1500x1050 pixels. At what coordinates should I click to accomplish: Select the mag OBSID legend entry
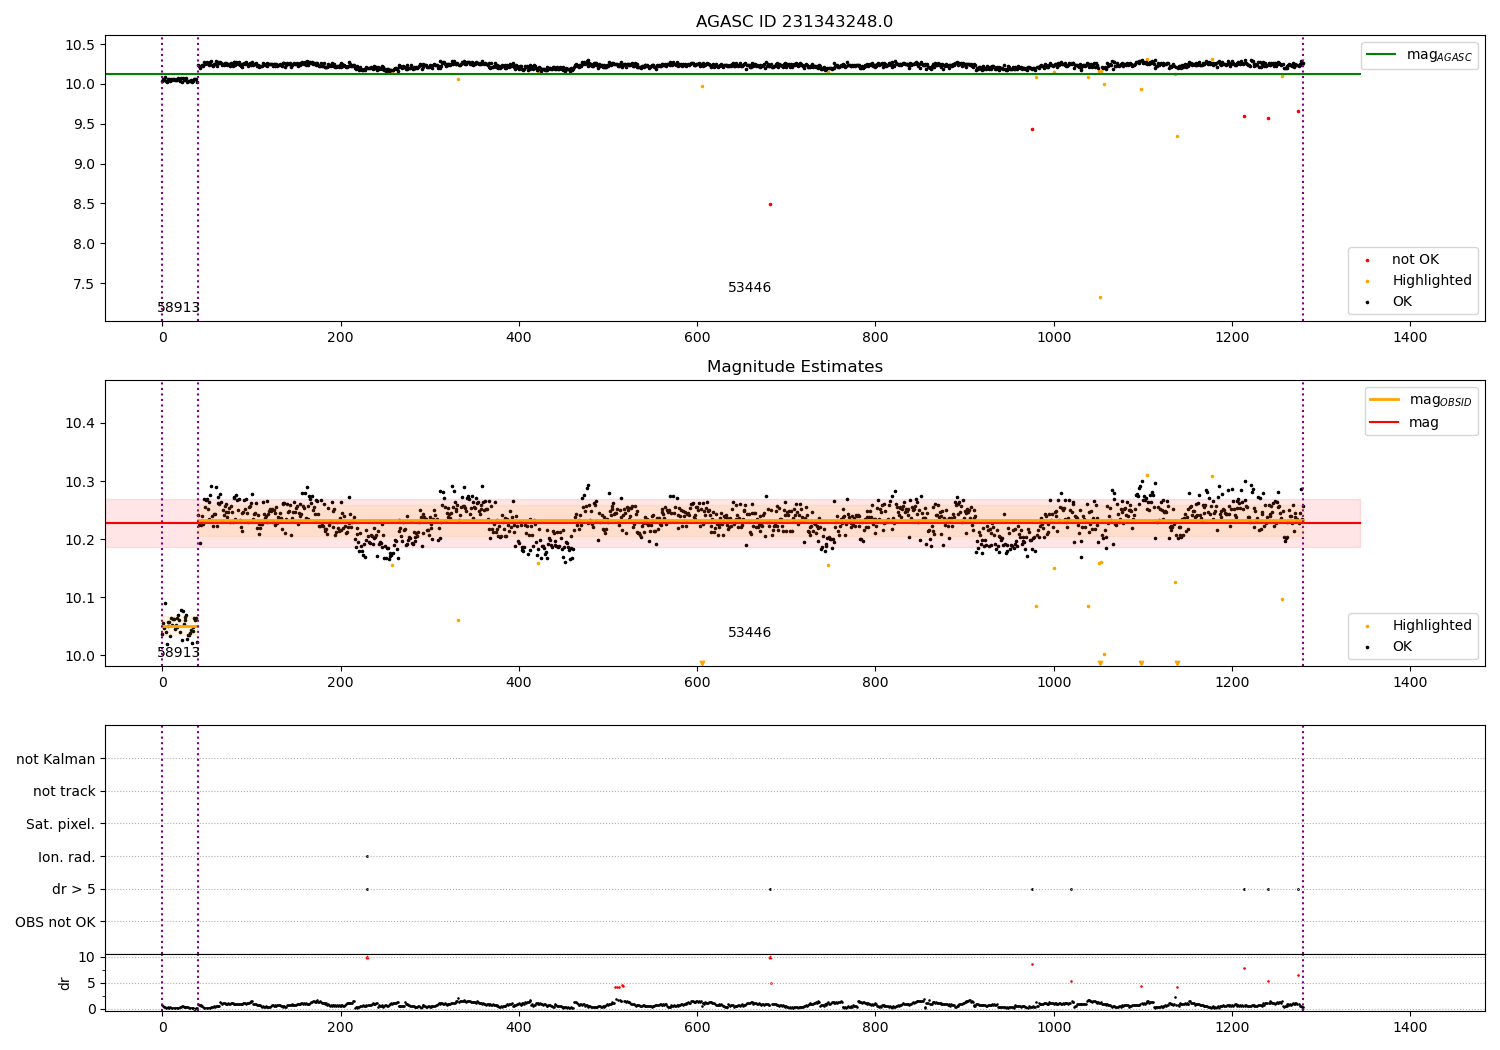point(1421,400)
